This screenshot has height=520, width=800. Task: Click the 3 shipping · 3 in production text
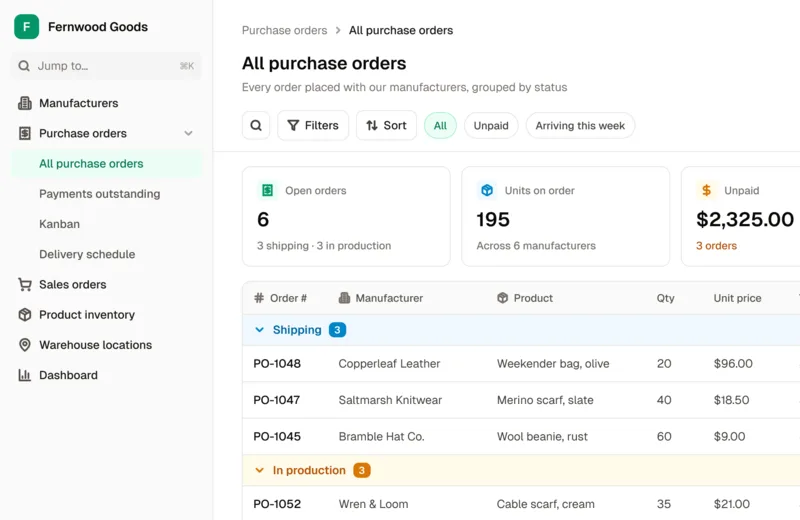324,245
